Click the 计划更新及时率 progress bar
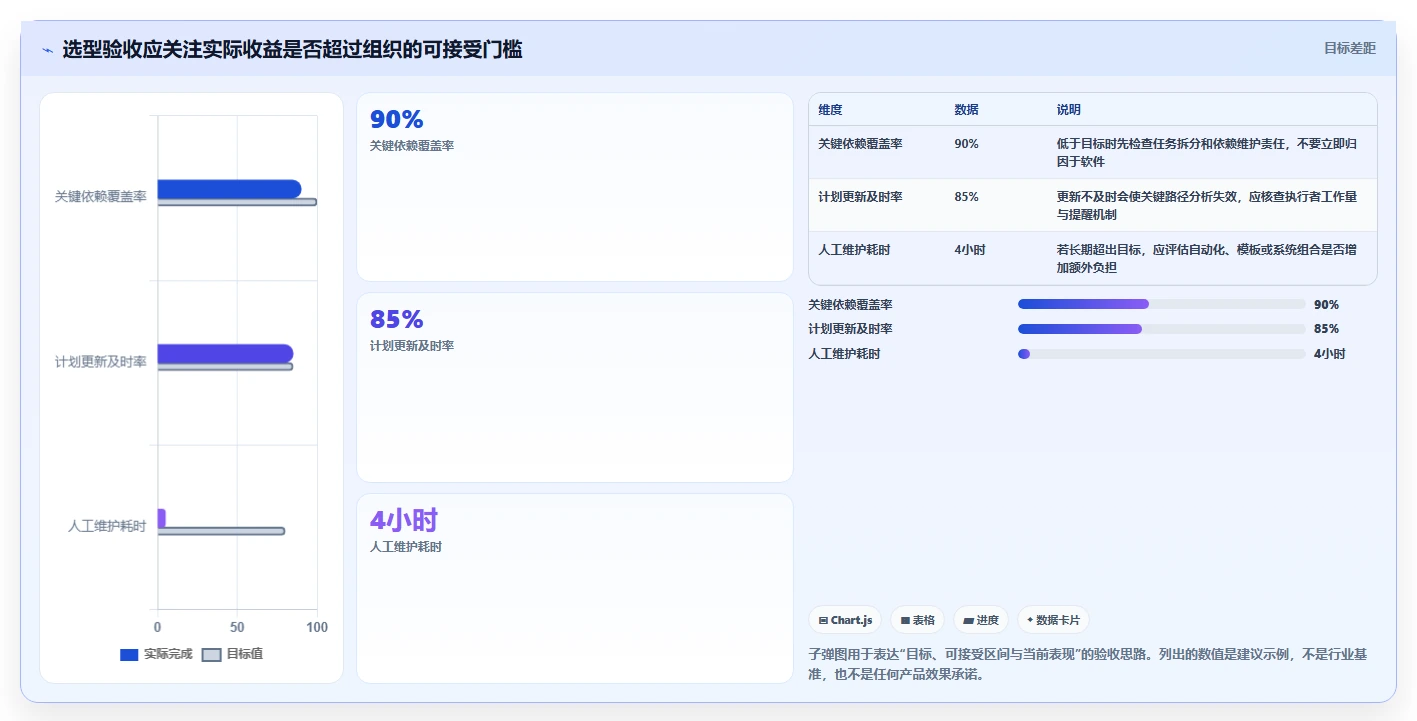 pos(1162,329)
